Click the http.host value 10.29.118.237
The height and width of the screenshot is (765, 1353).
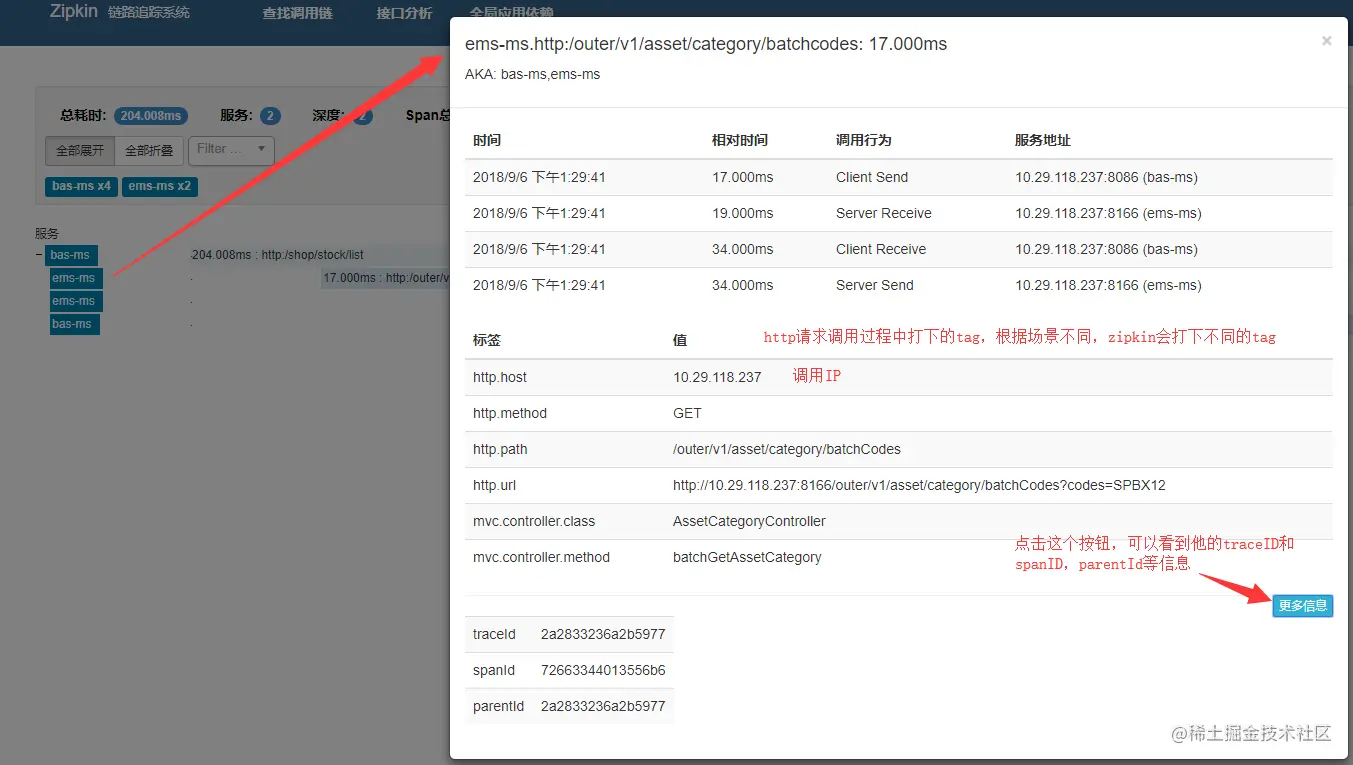tap(717, 377)
